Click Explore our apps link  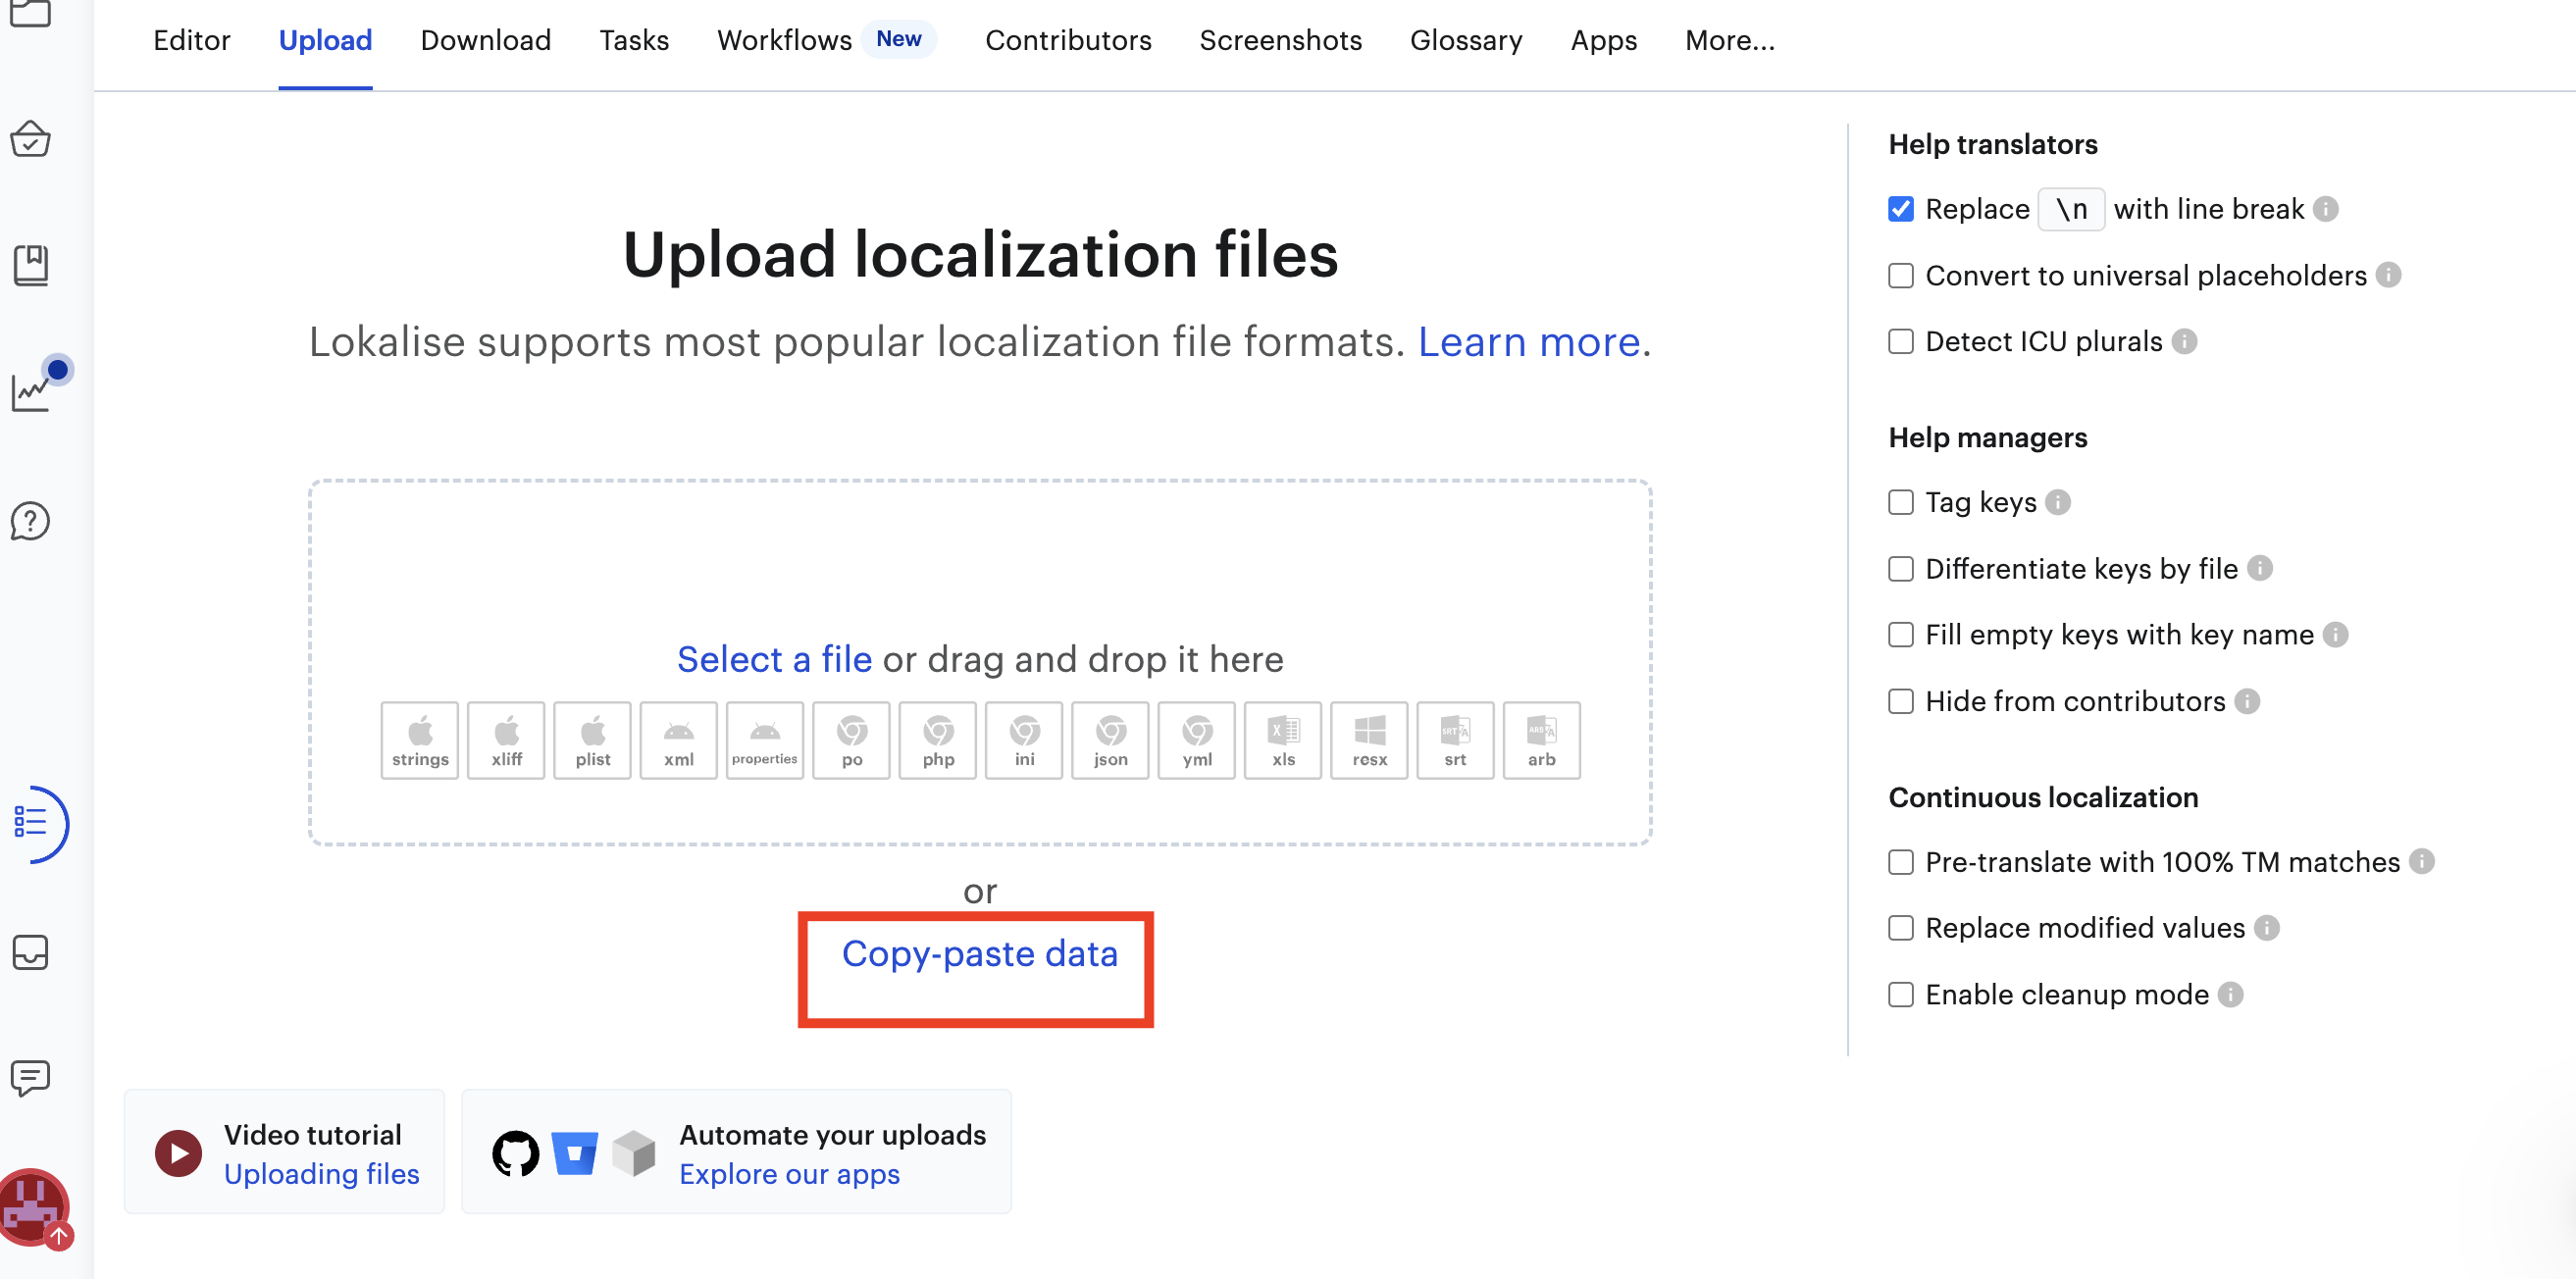click(790, 1173)
